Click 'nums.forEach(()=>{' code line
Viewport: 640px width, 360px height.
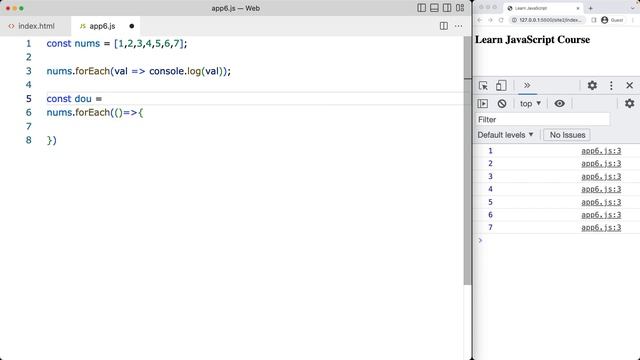(95, 113)
